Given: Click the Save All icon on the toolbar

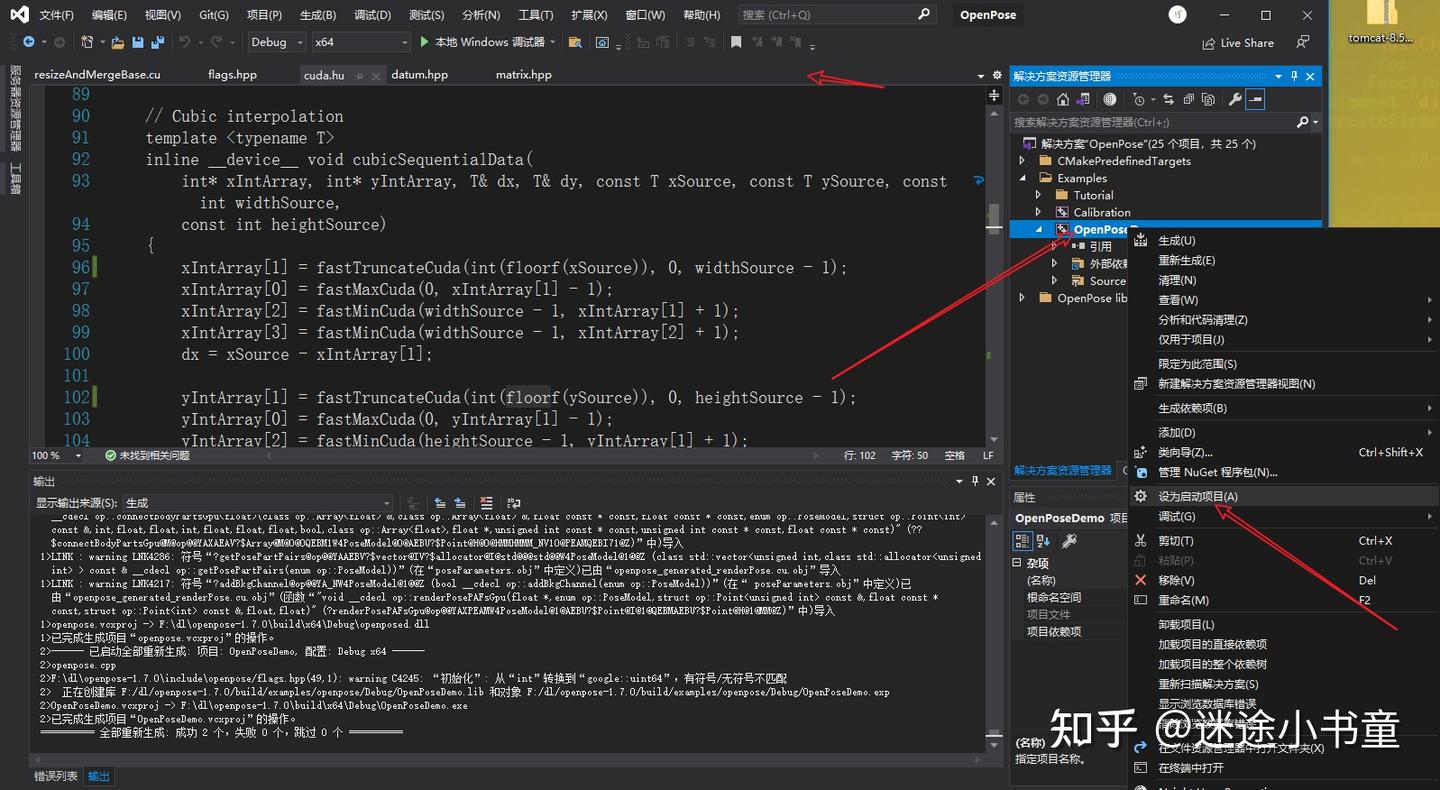Looking at the screenshot, I should (160, 42).
